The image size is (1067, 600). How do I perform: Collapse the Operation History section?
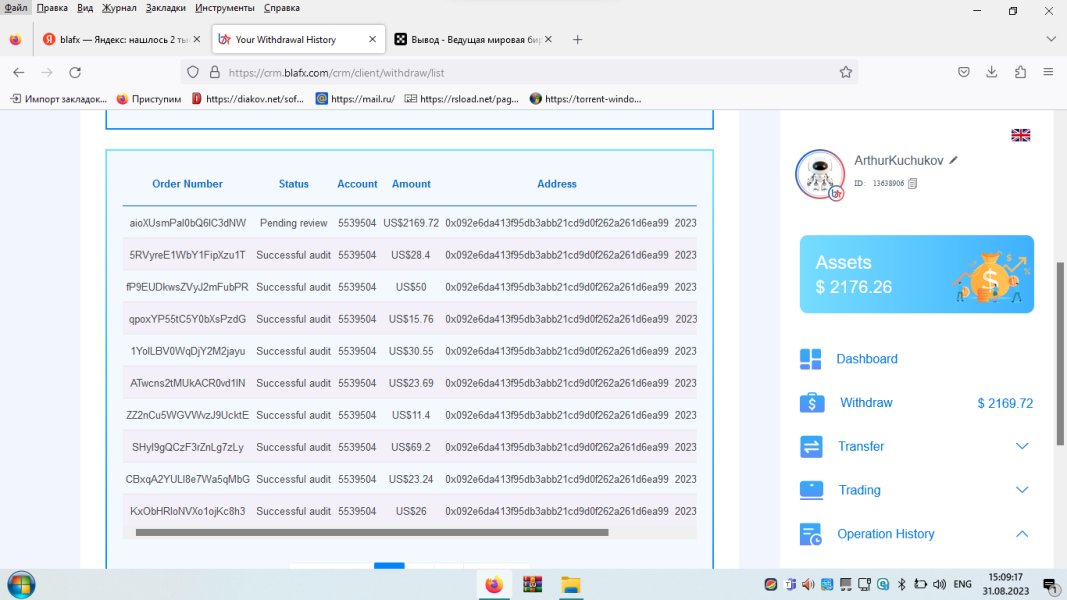[x=1021, y=534]
